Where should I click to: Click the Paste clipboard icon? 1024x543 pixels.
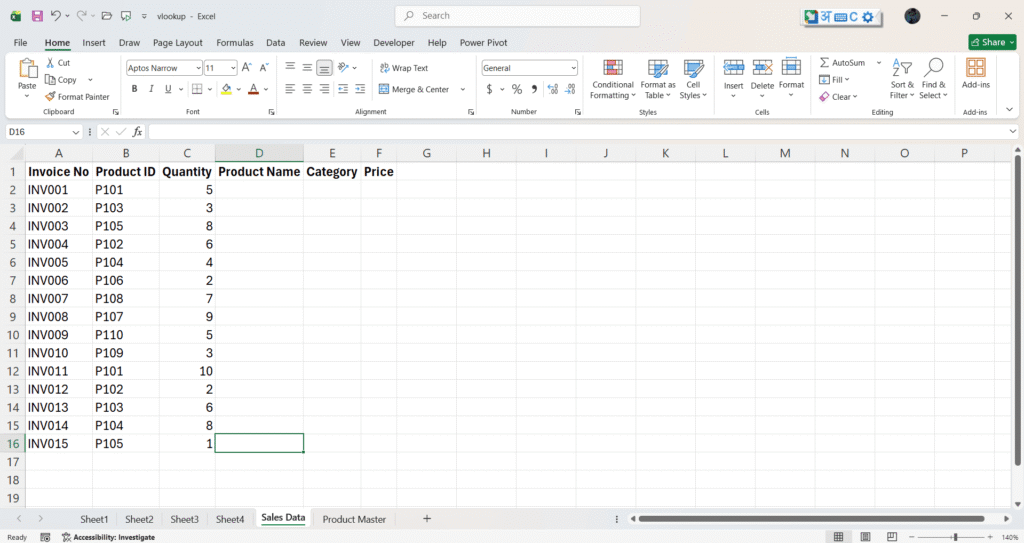[27, 68]
